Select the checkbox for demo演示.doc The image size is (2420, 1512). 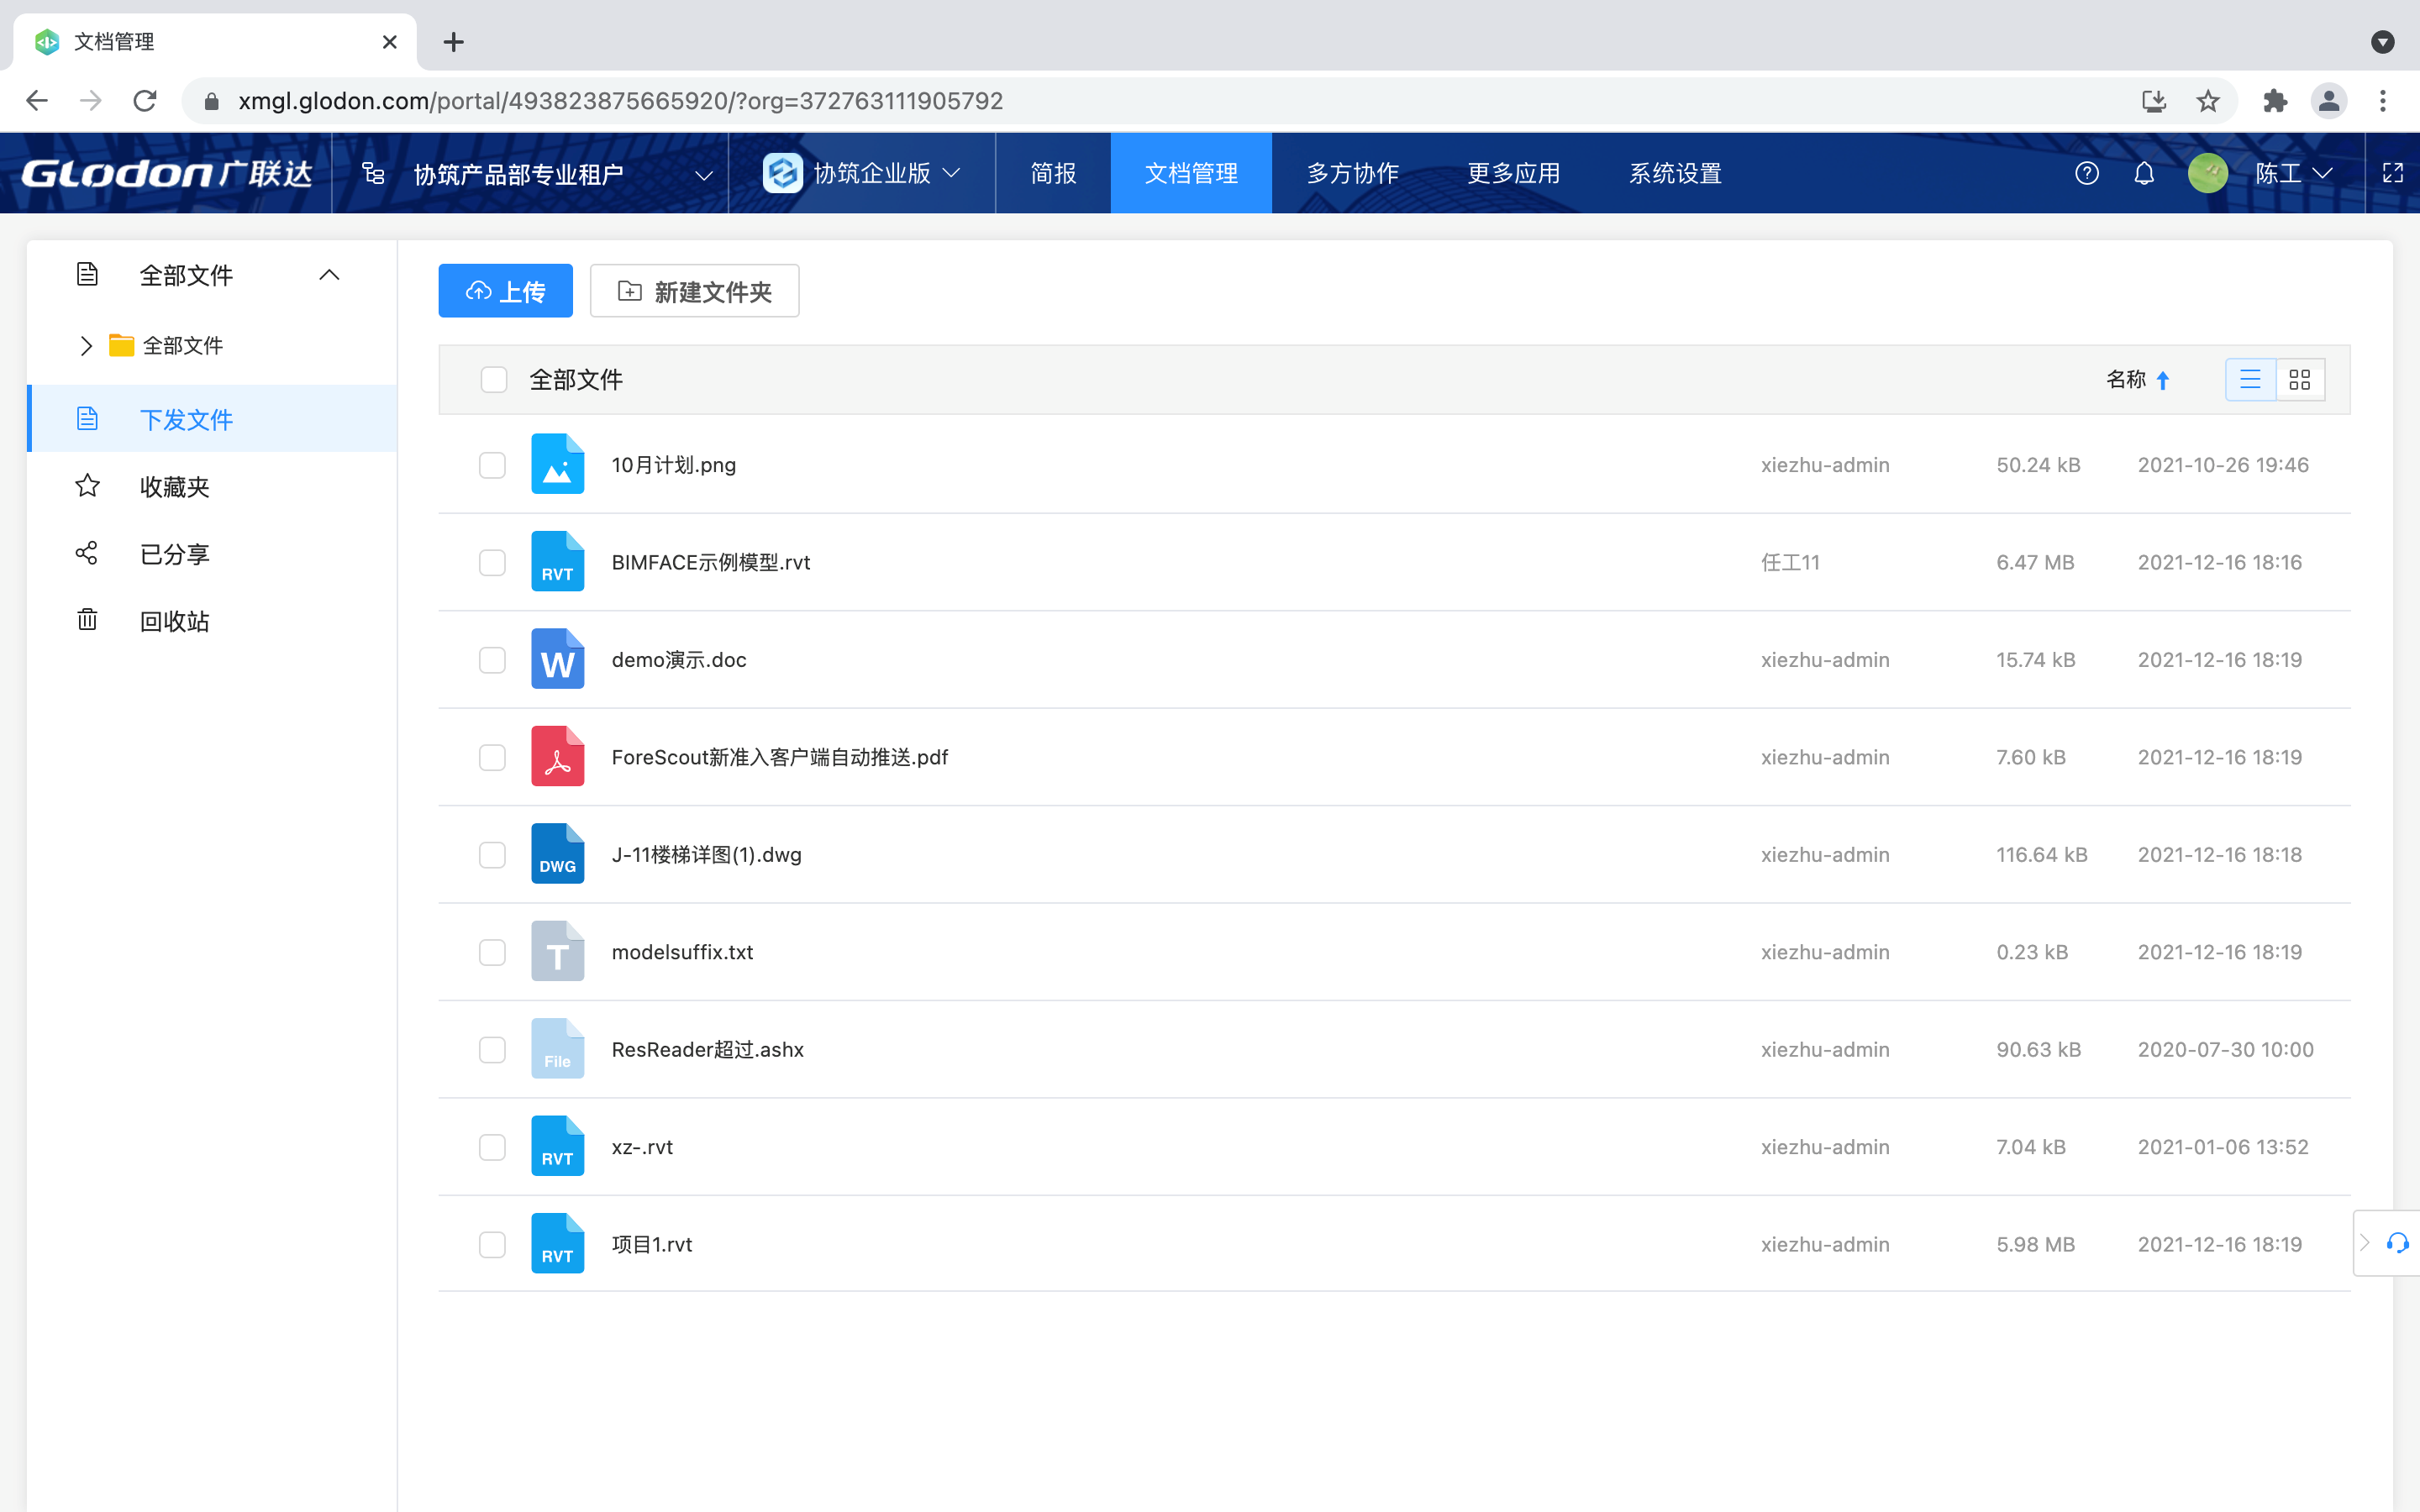click(x=492, y=660)
